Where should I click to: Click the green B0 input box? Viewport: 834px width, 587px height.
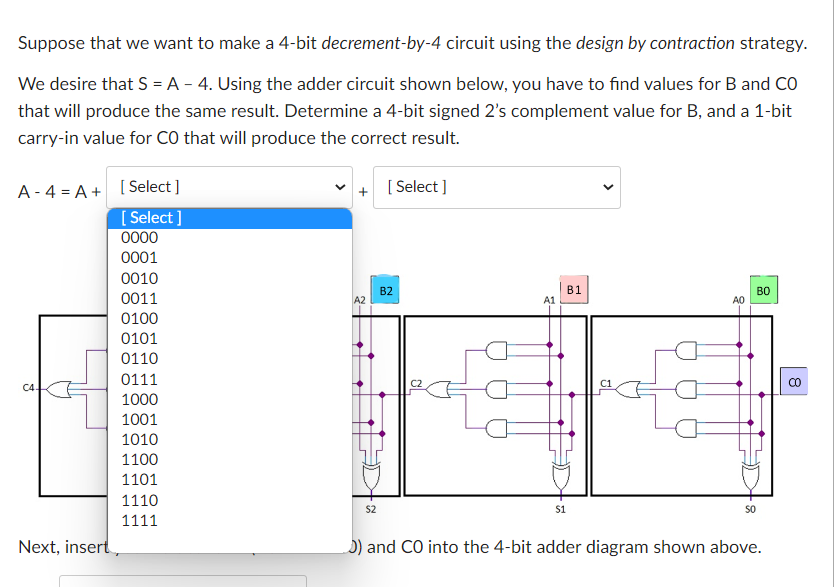click(x=764, y=290)
